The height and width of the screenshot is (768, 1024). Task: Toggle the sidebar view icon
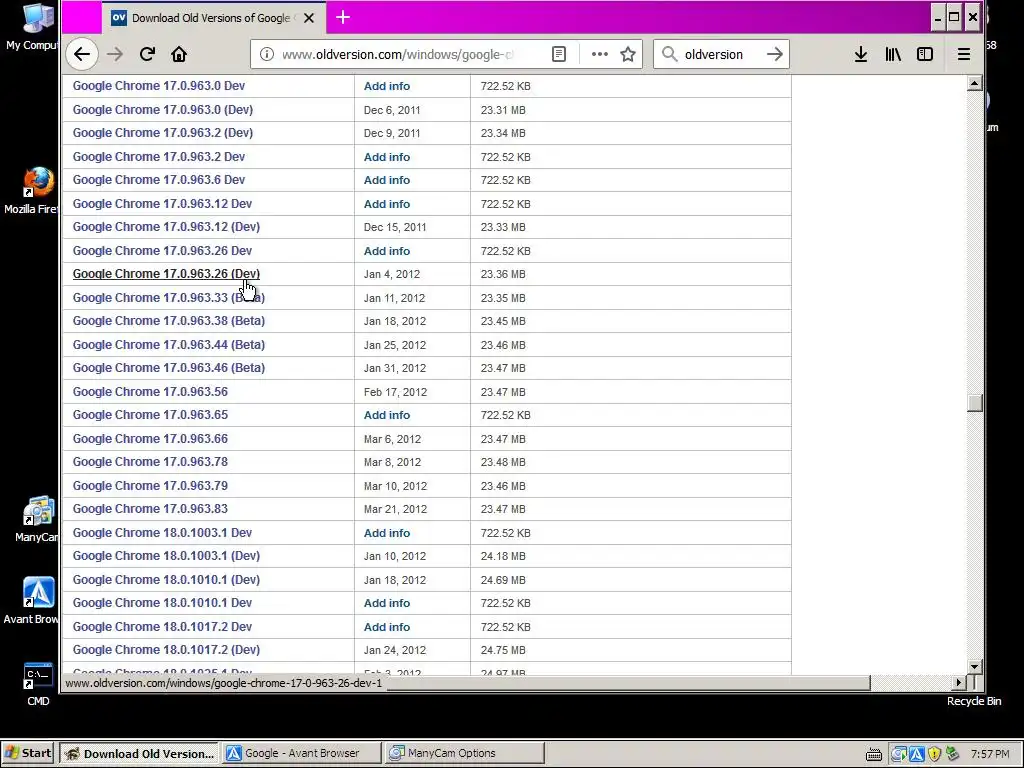(x=925, y=54)
